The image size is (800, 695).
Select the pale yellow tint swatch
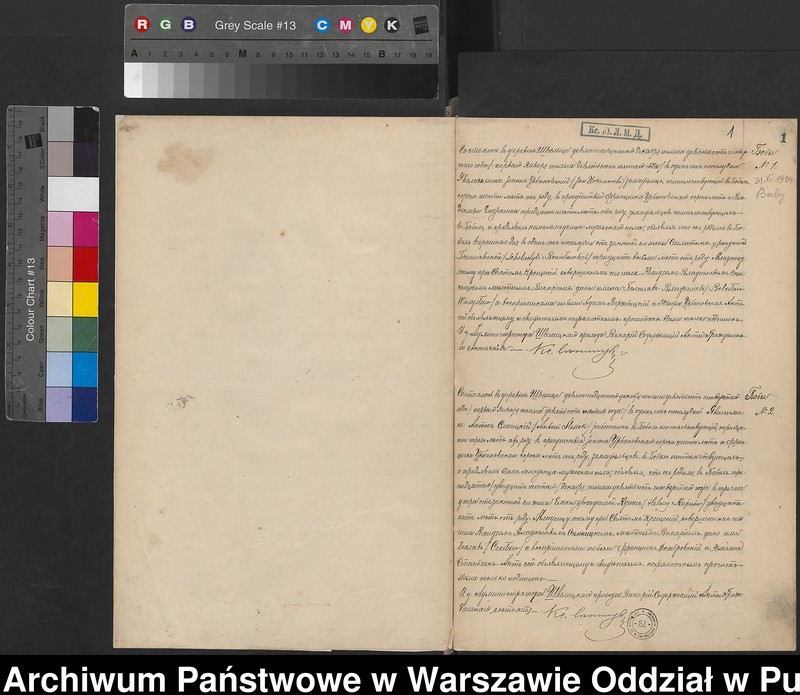[60, 300]
